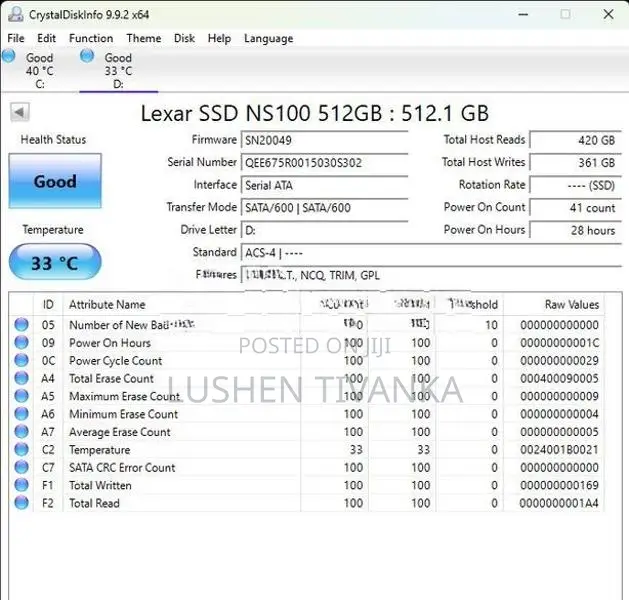
Task: Minimize the CrystalDiskInfo window
Action: tap(523, 14)
